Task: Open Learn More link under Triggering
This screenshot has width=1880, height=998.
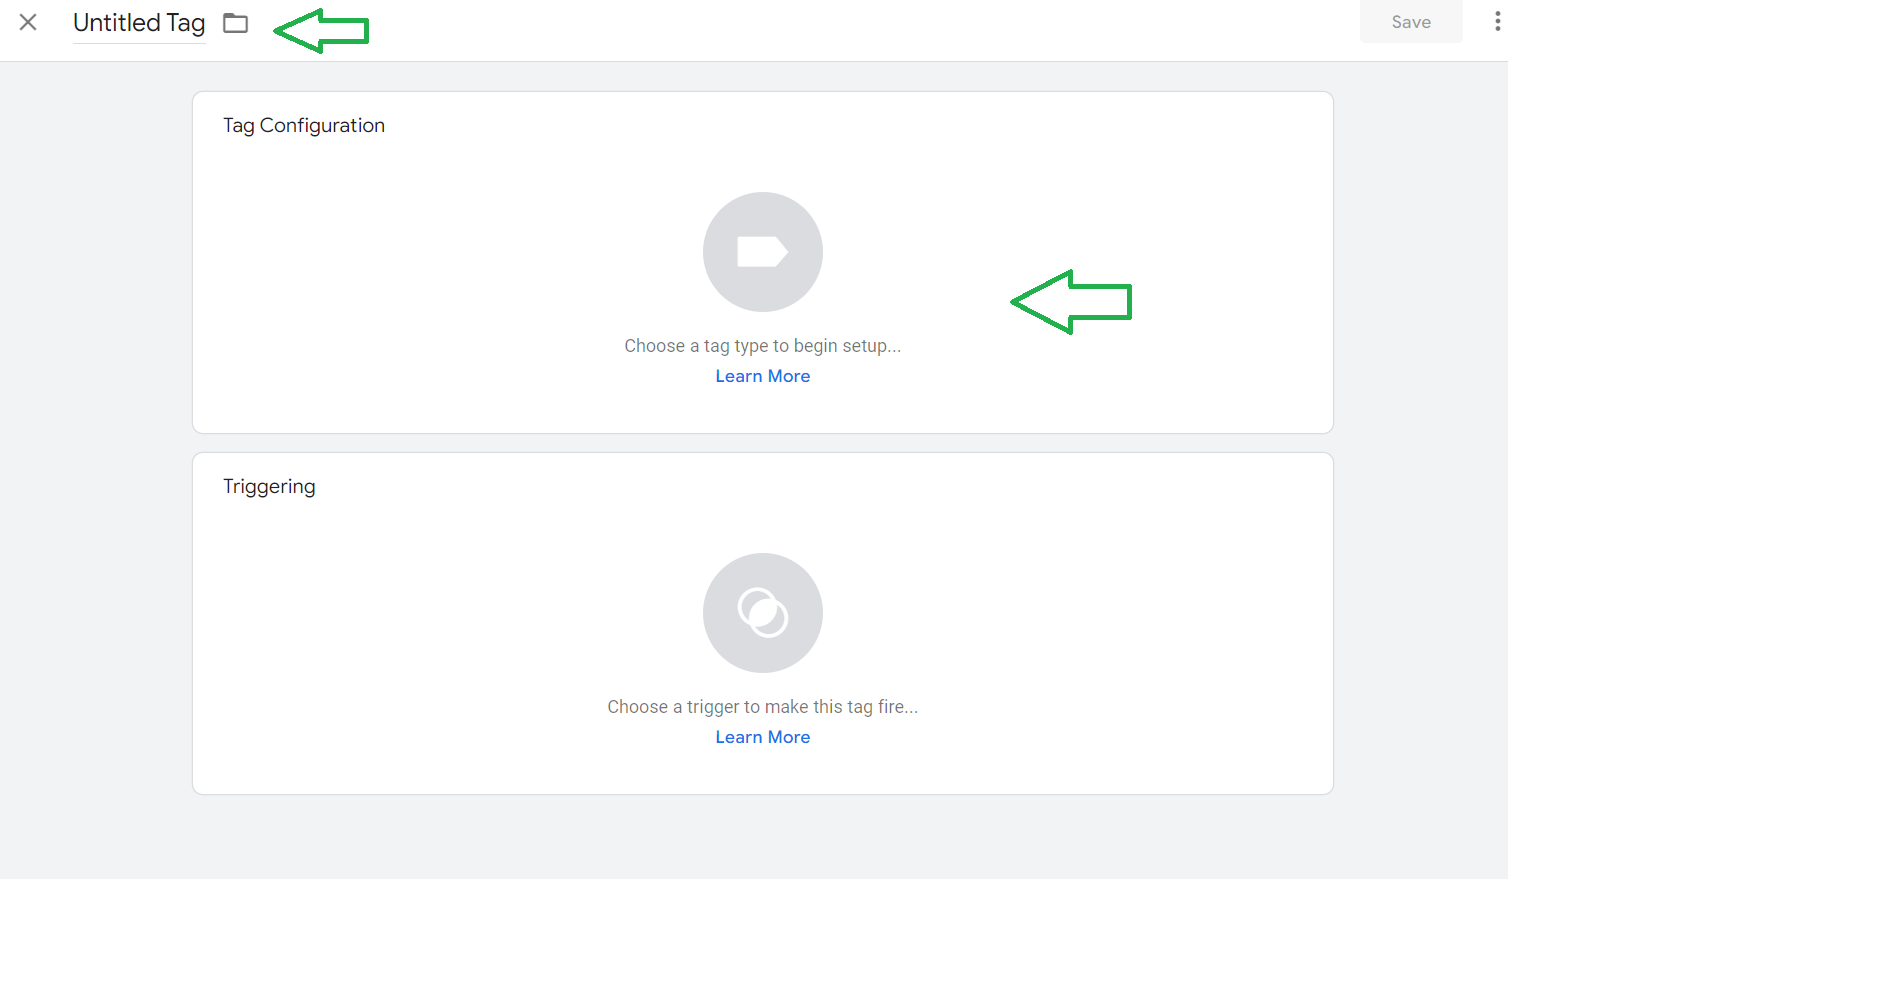Action: pos(763,737)
